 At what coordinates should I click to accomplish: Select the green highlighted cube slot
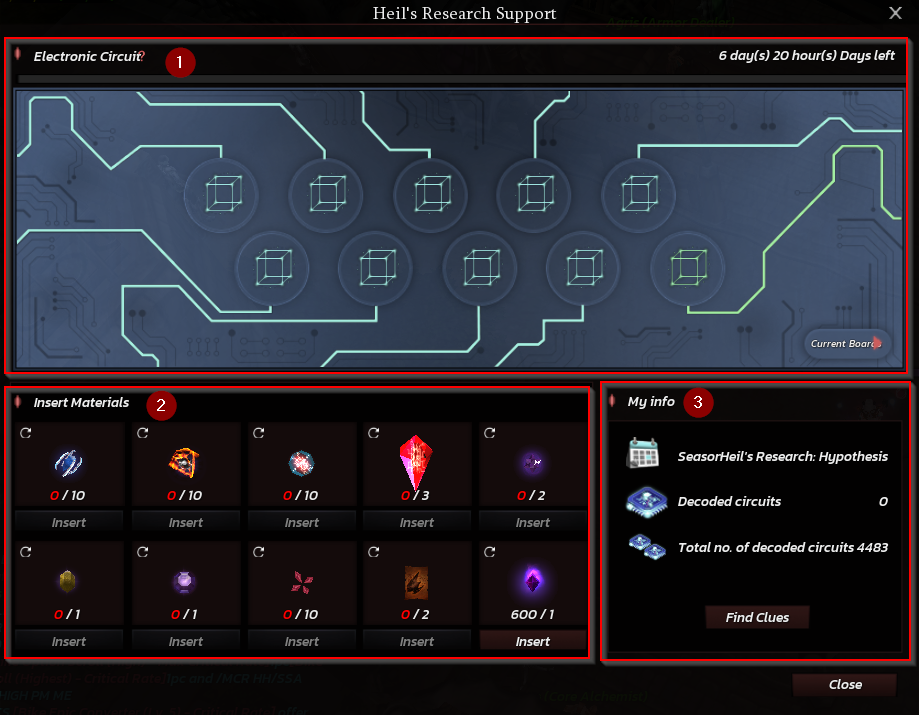click(x=688, y=268)
